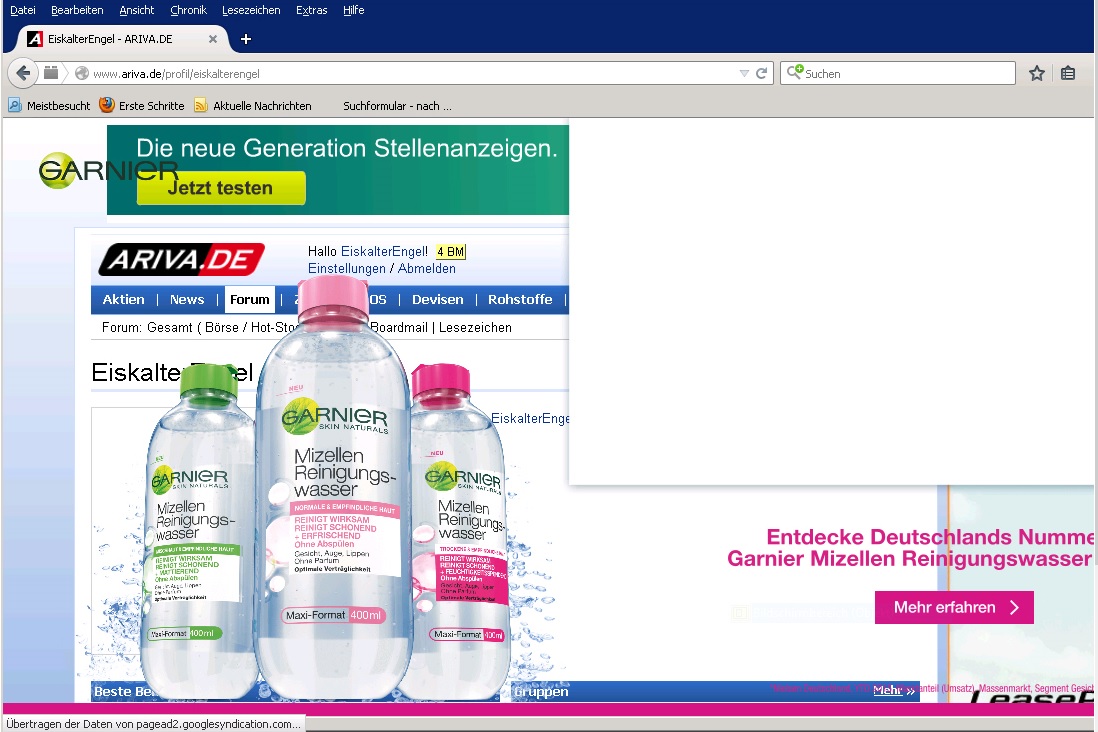Go back with the browser back arrow
The height and width of the screenshot is (732, 1098).
click(22, 73)
